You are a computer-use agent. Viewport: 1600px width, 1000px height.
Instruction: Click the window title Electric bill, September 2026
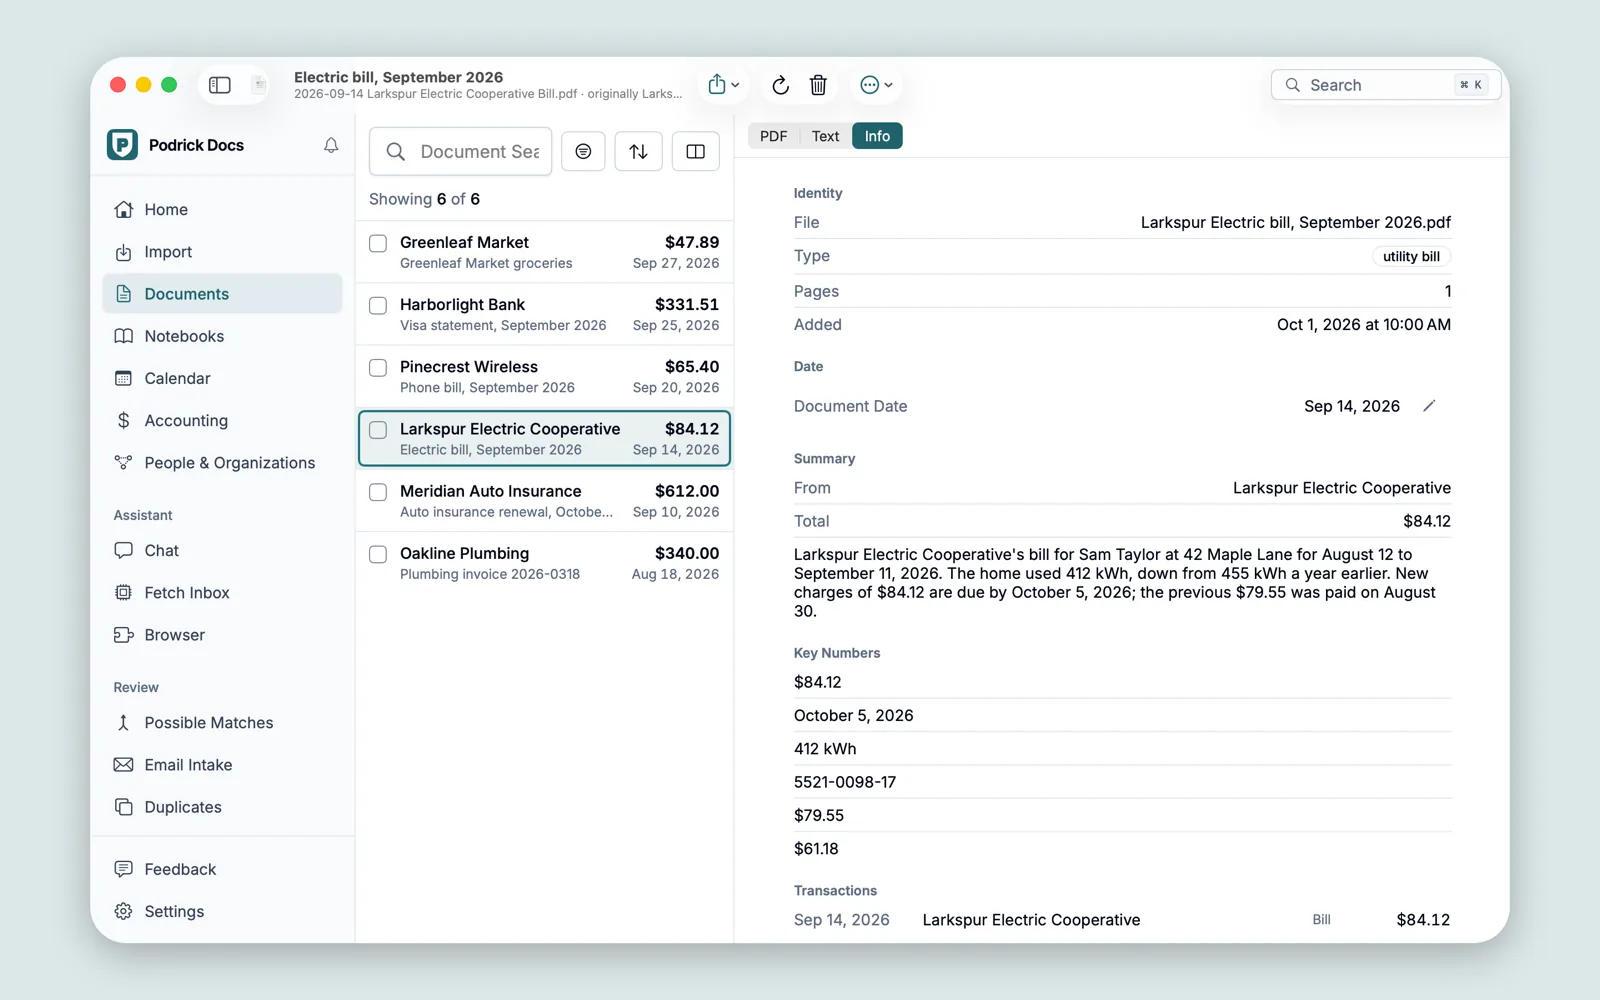[398, 77]
